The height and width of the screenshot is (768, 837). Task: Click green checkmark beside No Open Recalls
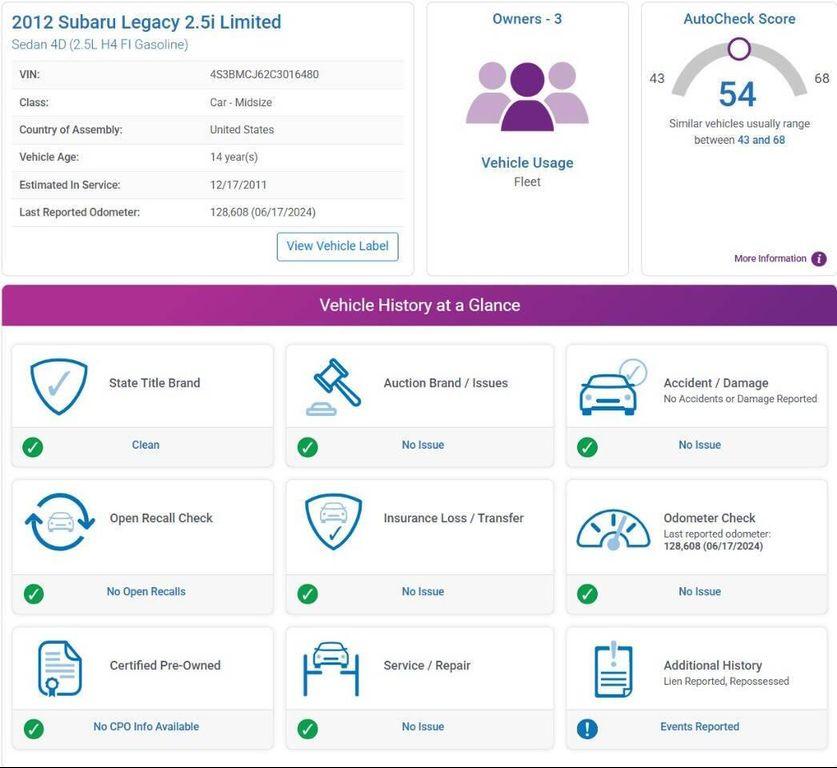point(34,593)
